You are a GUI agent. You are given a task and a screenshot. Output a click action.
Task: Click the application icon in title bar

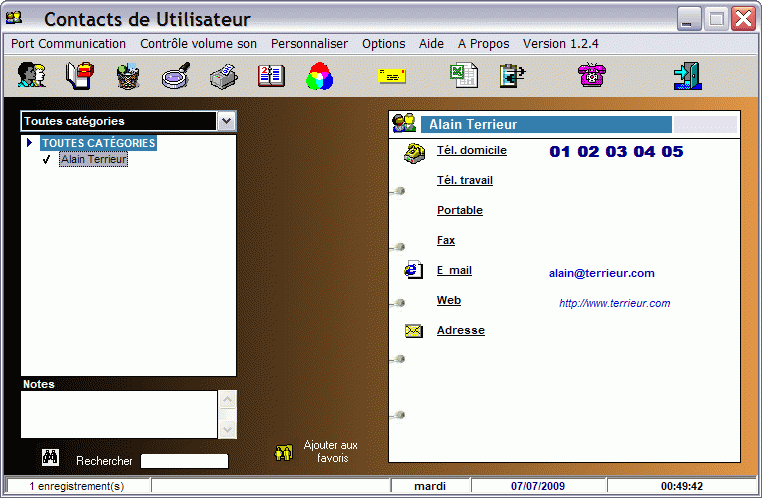(14, 18)
